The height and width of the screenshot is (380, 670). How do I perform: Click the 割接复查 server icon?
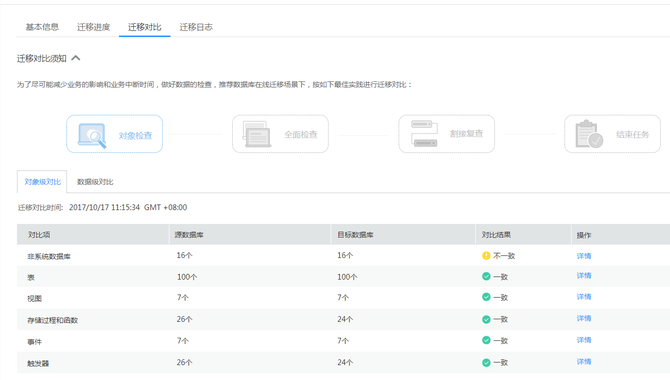pyautogui.click(x=424, y=133)
